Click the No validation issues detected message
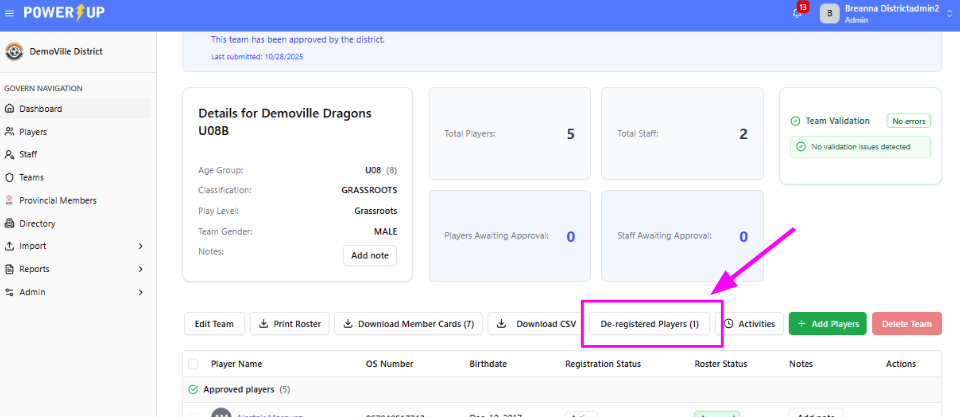The width and height of the screenshot is (960, 417). click(860, 147)
